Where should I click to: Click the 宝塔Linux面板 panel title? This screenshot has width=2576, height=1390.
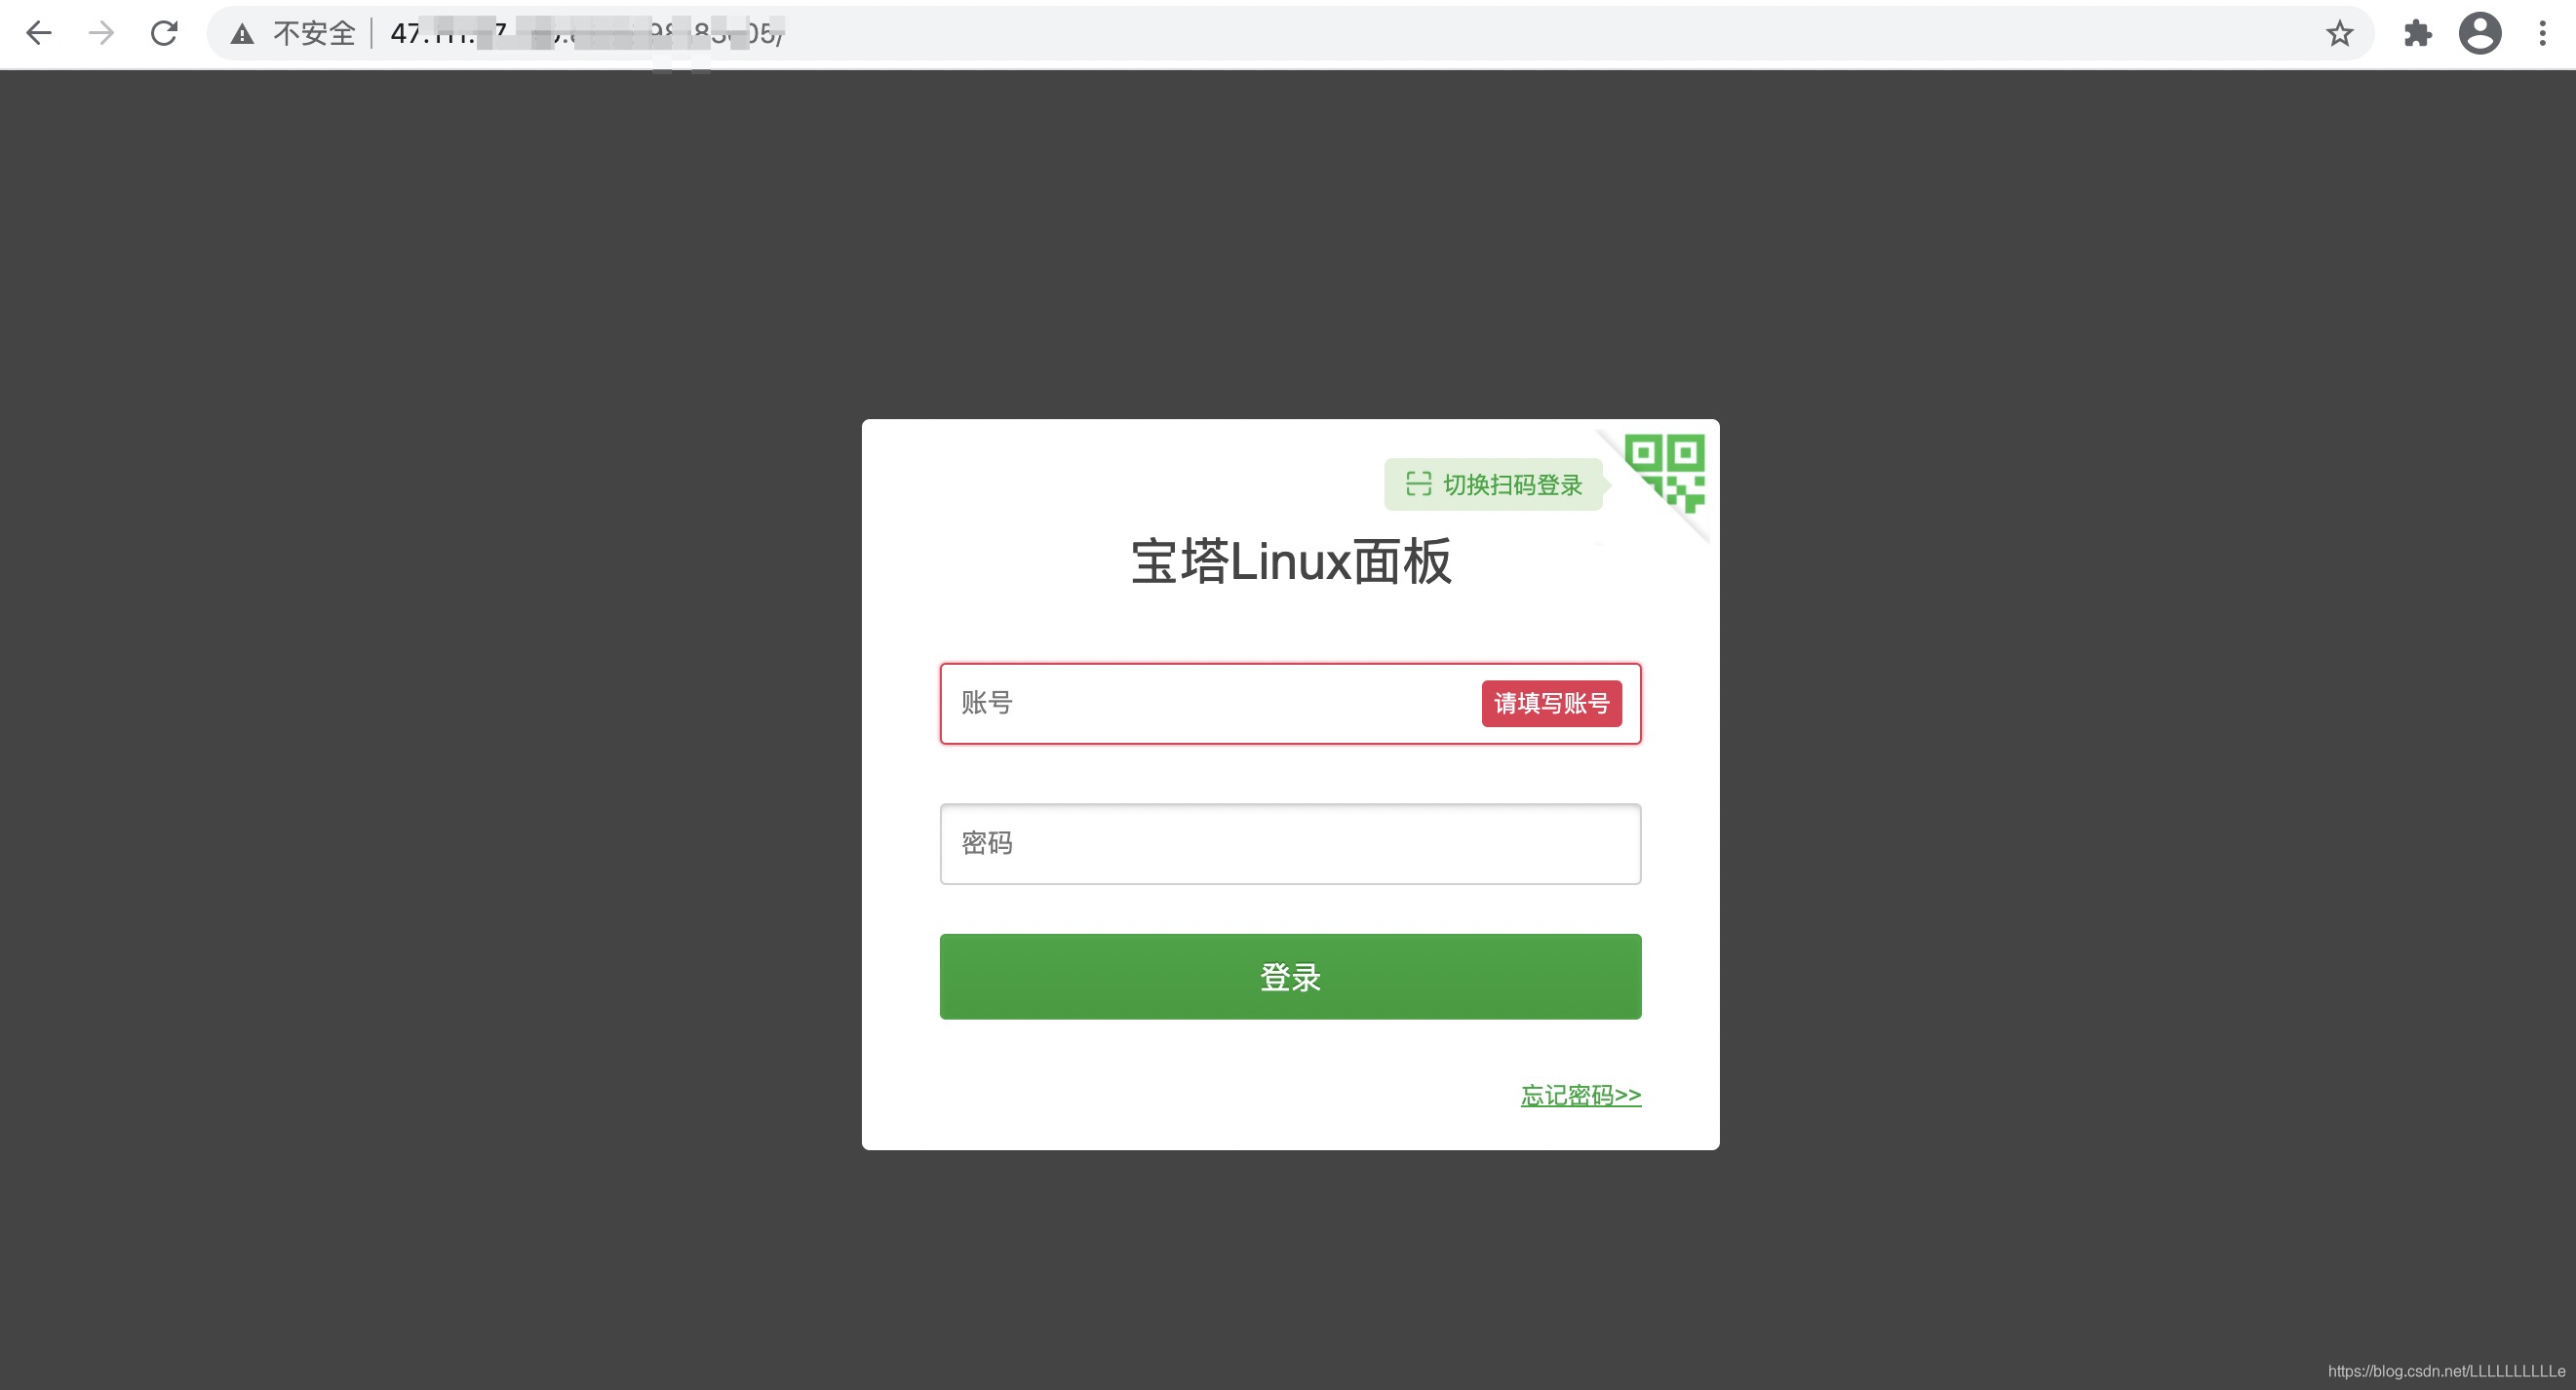click(1290, 561)
